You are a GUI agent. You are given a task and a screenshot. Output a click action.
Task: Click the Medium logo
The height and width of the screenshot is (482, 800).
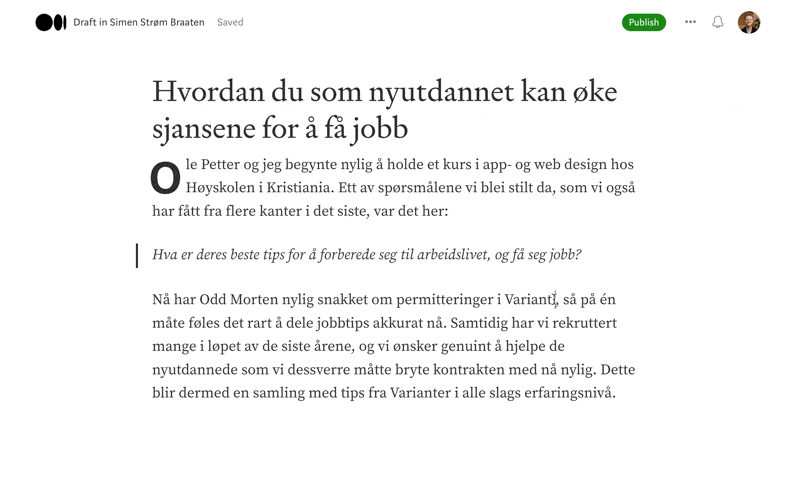coord(50,22)
